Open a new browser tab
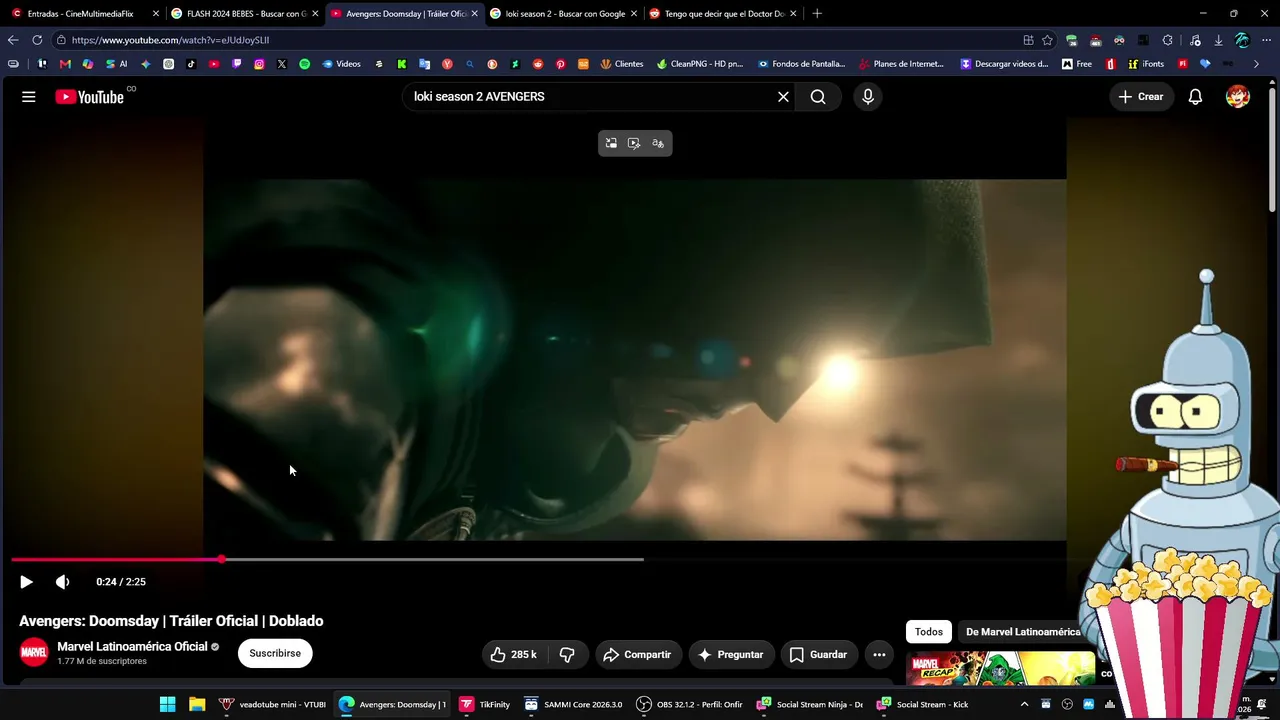This screenshot has height=720, width=1280. 817,14
